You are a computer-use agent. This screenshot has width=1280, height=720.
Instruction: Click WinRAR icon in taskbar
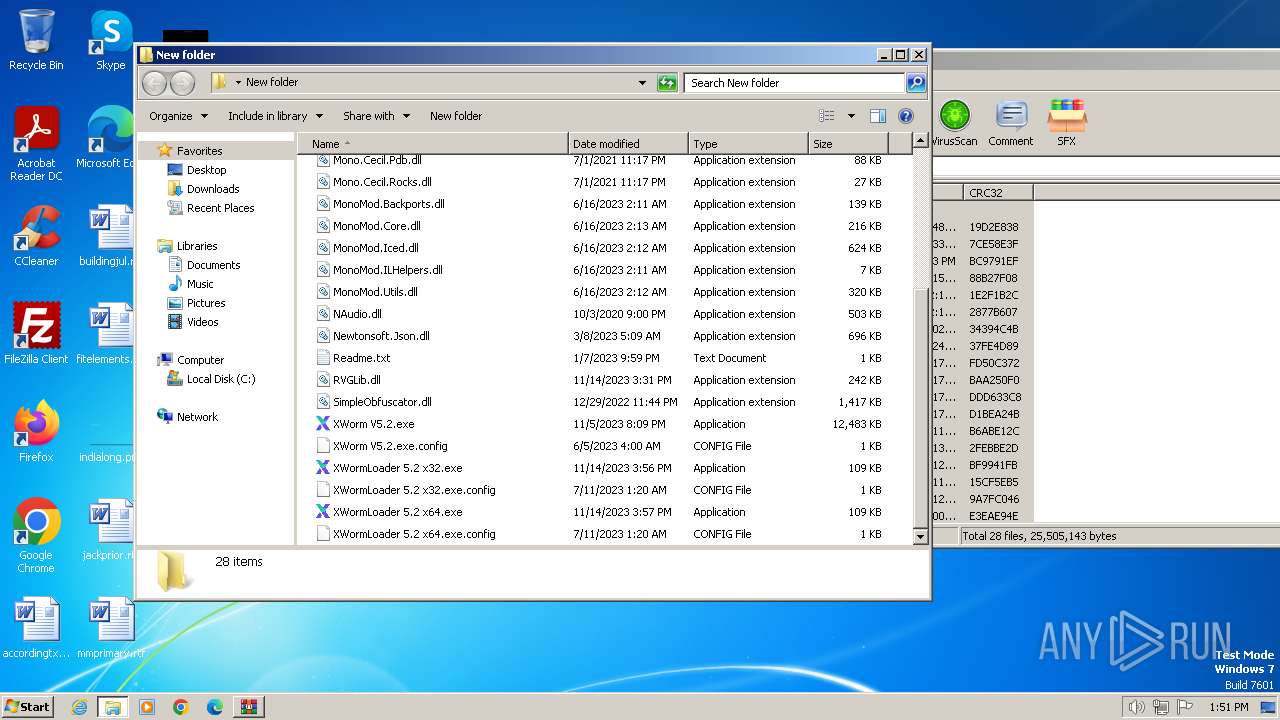pyautogui.click(x=248, y=707)
